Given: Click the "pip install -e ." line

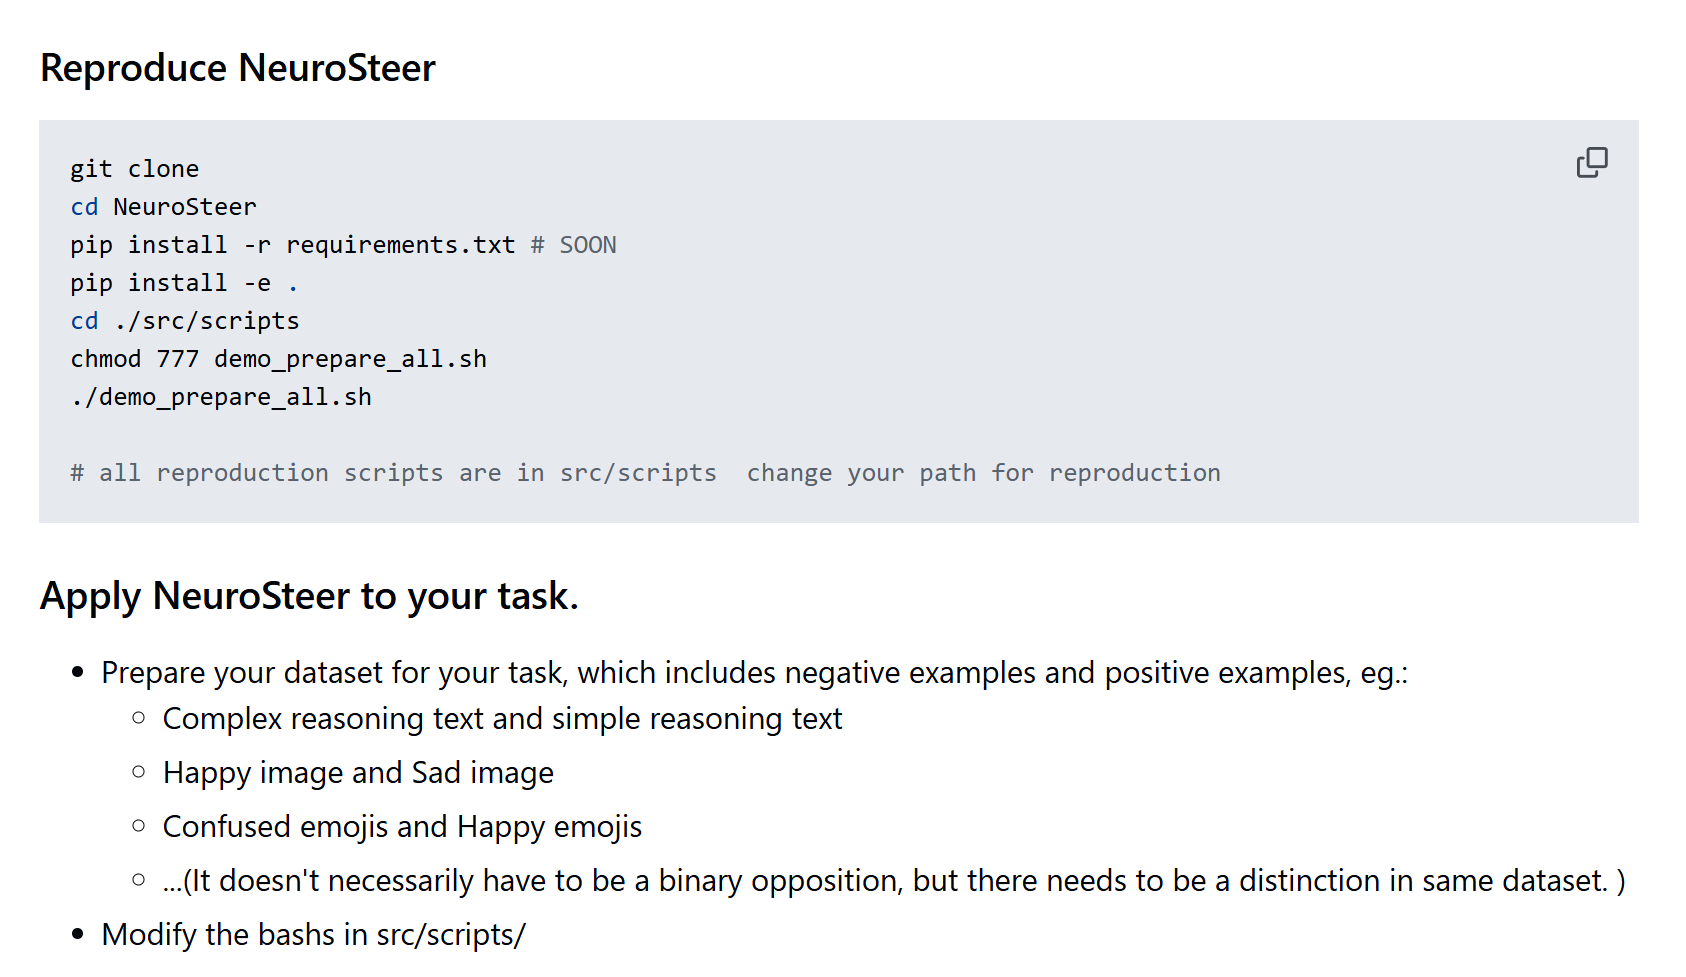Looking at the screenshot, I should 184,283.
